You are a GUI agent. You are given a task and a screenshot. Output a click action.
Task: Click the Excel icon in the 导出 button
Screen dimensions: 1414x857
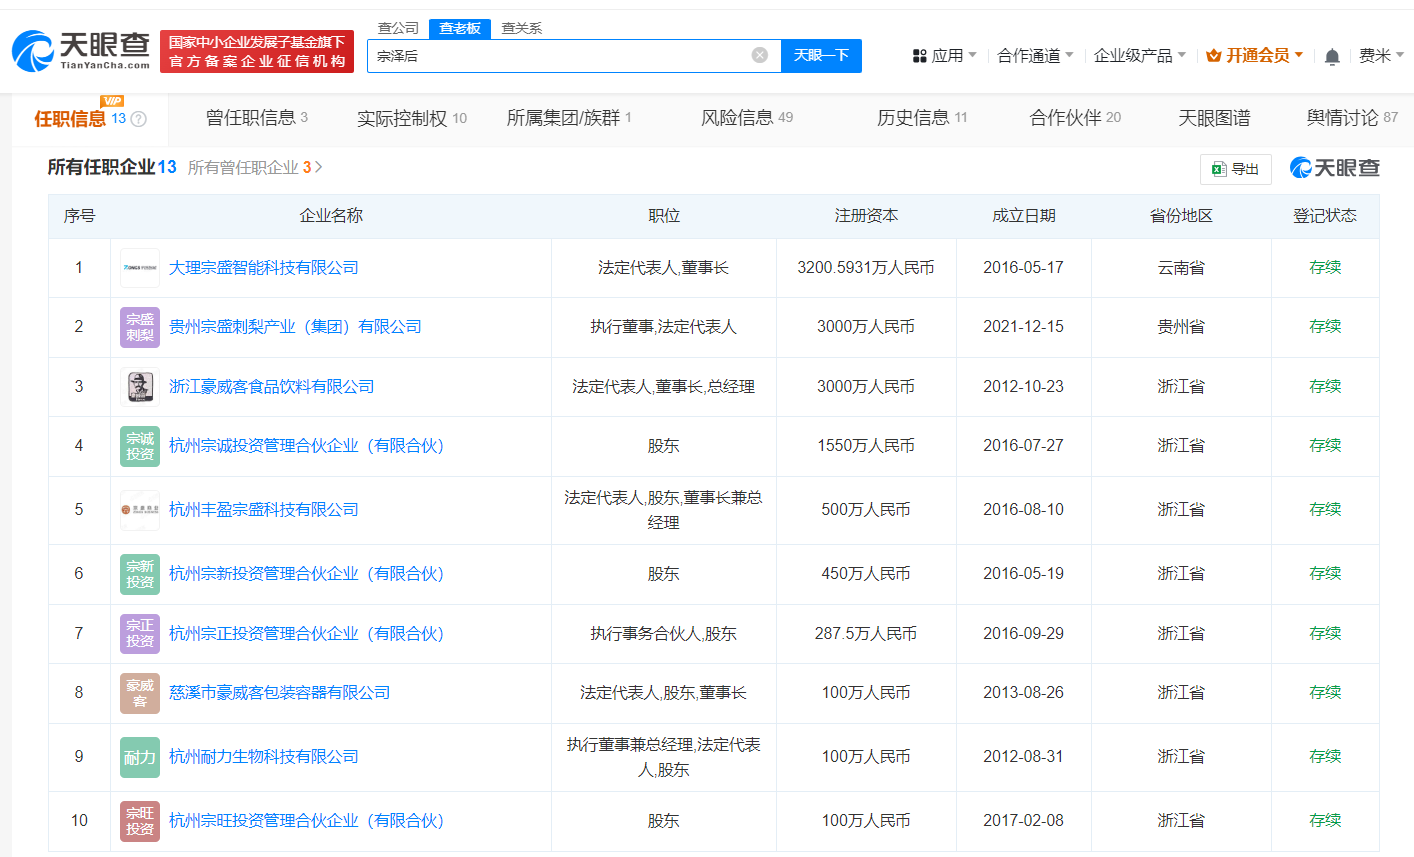tap(1218, 169)
